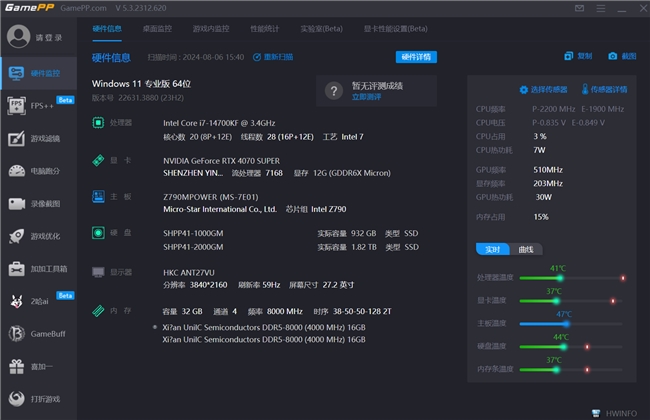Click the 内存条温度 slider handle

[x=556, y=369]
